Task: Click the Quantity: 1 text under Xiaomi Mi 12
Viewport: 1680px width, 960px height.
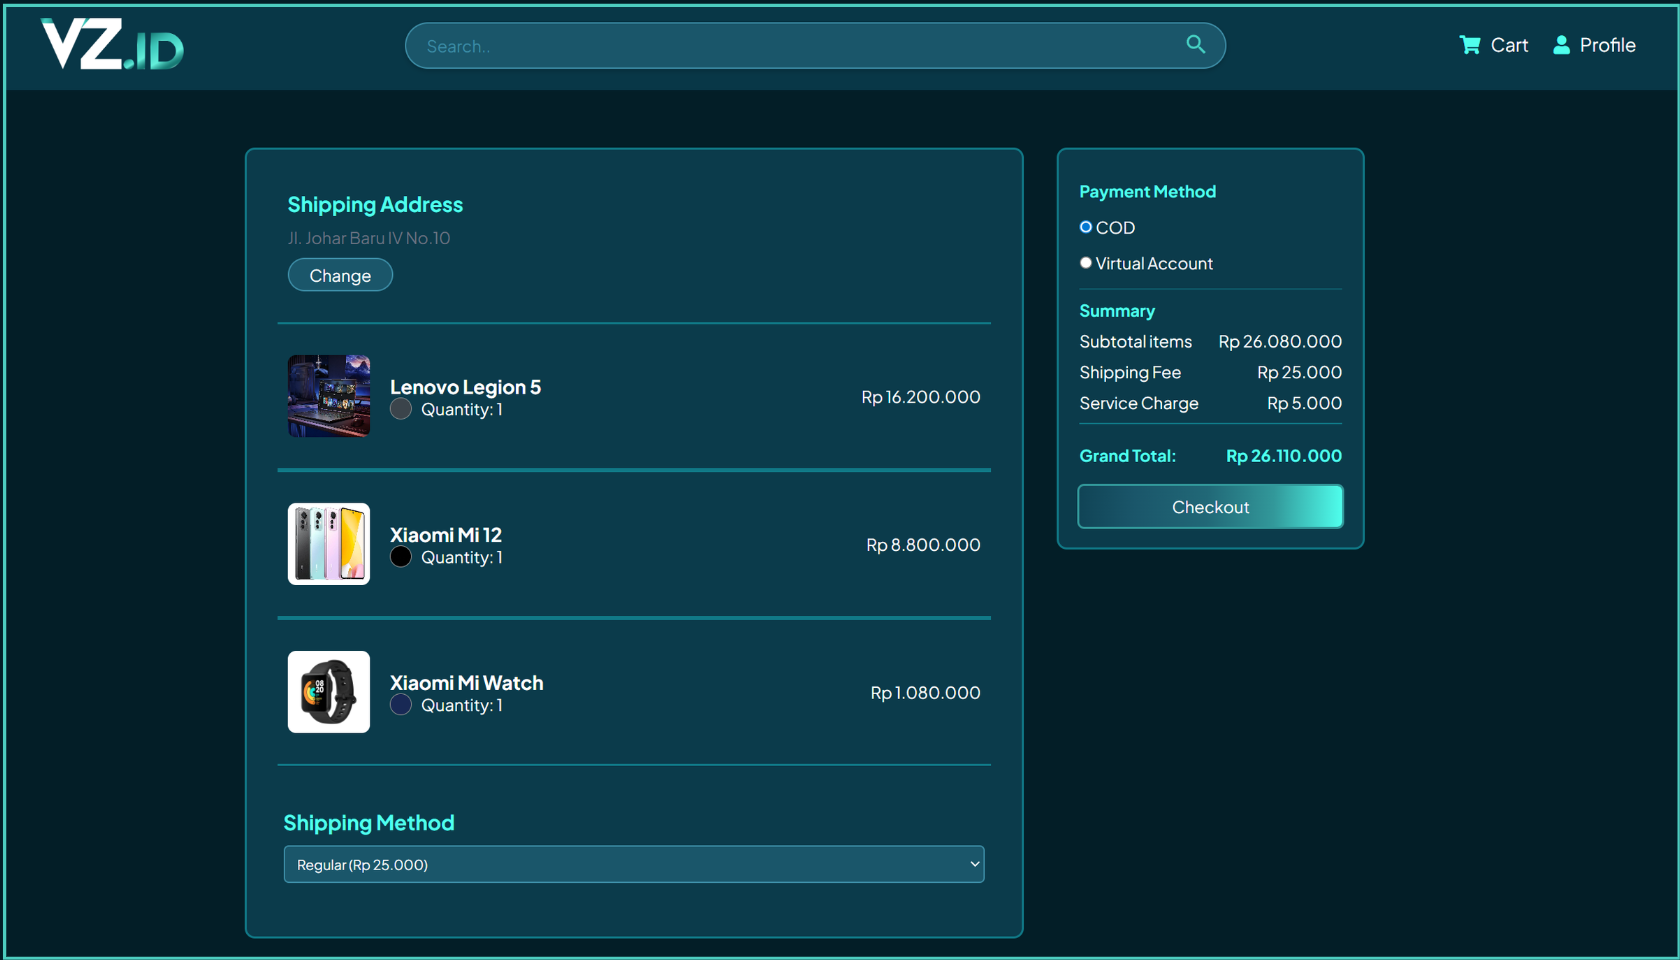Action: [462, 558]
